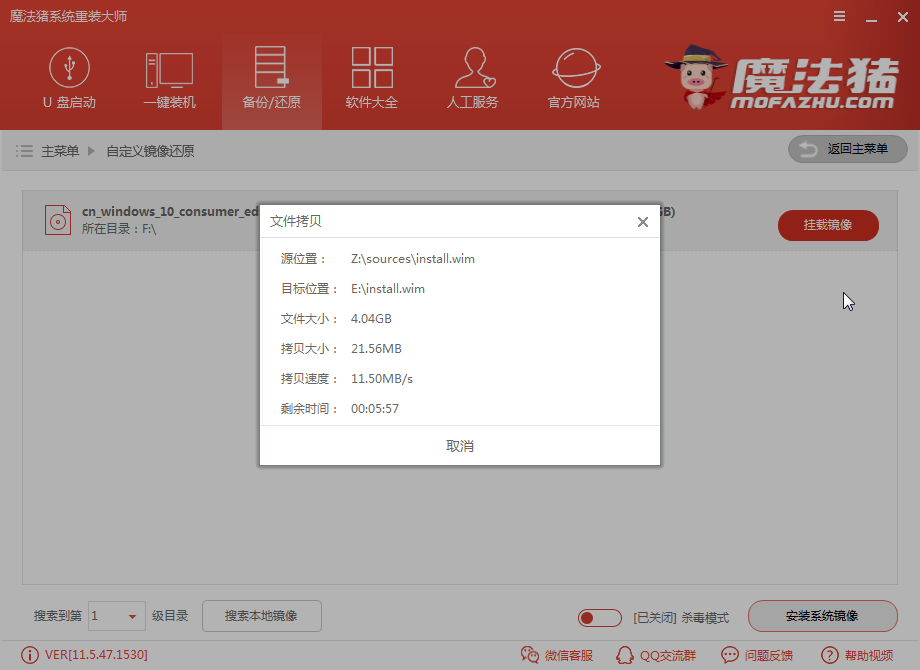Mount the image using 挂载镜像
The image size is (920, 670).
[x=828, y=226]
